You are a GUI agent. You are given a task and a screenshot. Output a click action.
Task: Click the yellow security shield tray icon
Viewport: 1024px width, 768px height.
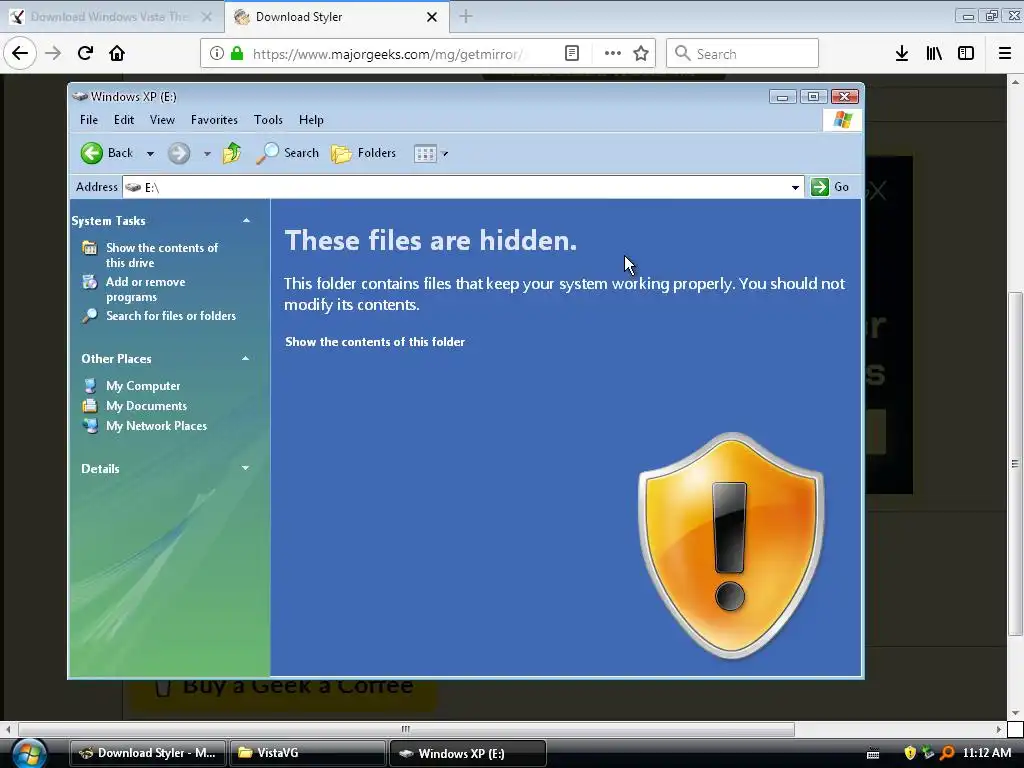tap(910, 753)
